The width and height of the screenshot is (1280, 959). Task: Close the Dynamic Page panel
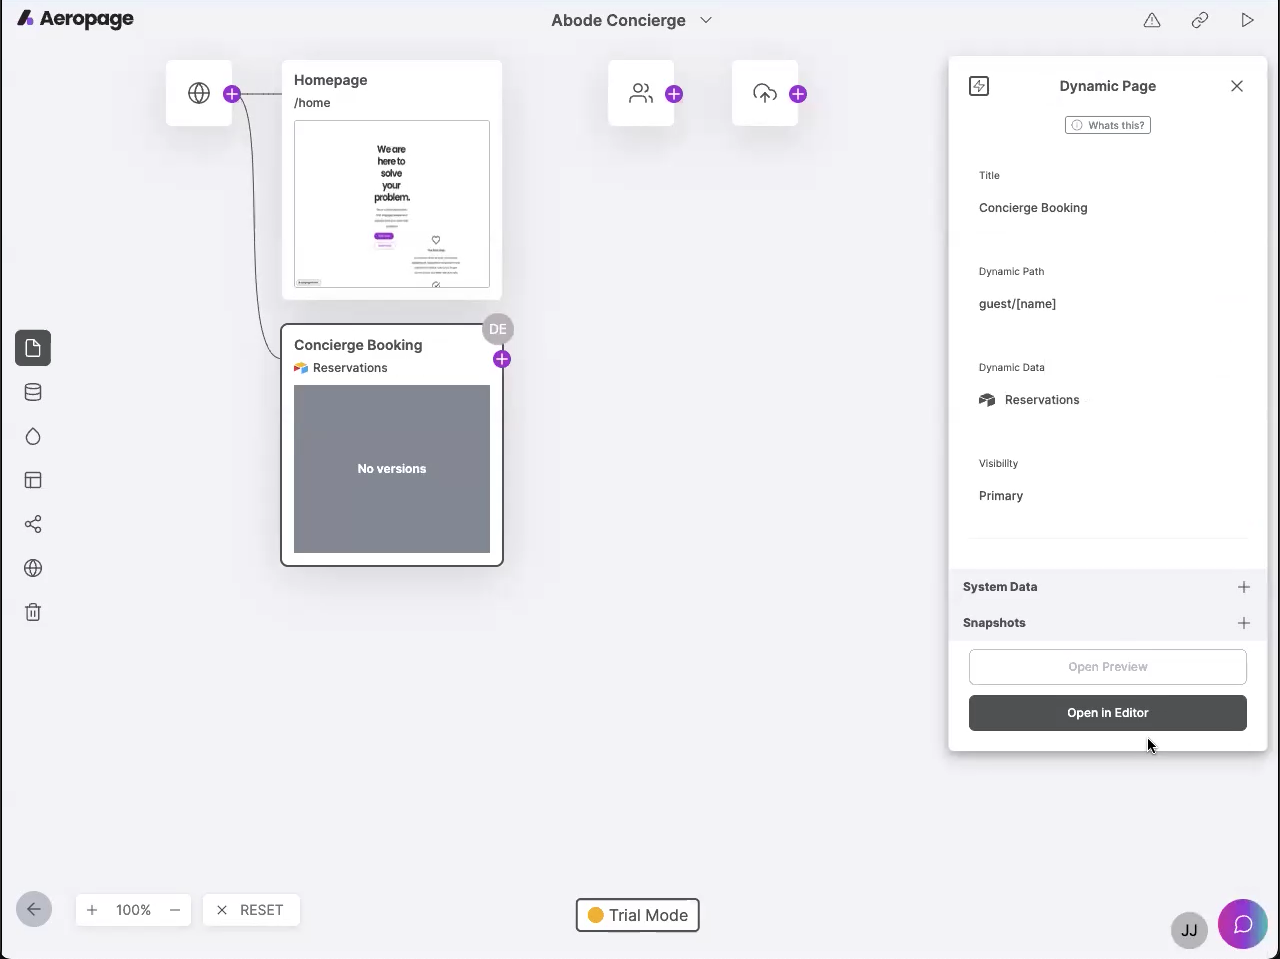coord(1237,86)
